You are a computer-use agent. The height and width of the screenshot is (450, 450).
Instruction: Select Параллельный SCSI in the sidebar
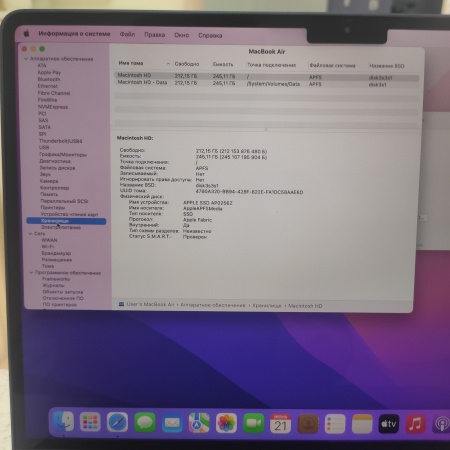point(64,201)
